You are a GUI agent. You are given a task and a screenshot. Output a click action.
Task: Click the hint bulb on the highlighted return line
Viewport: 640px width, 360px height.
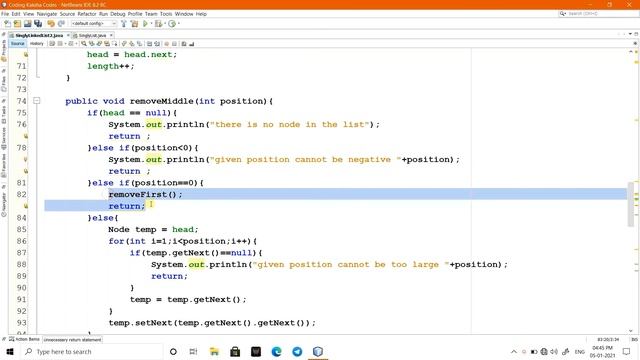[x=26, y=206]
